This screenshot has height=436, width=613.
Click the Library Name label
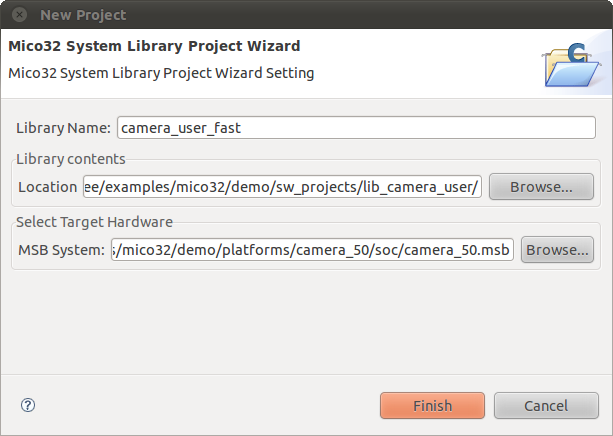coord(63,128)
